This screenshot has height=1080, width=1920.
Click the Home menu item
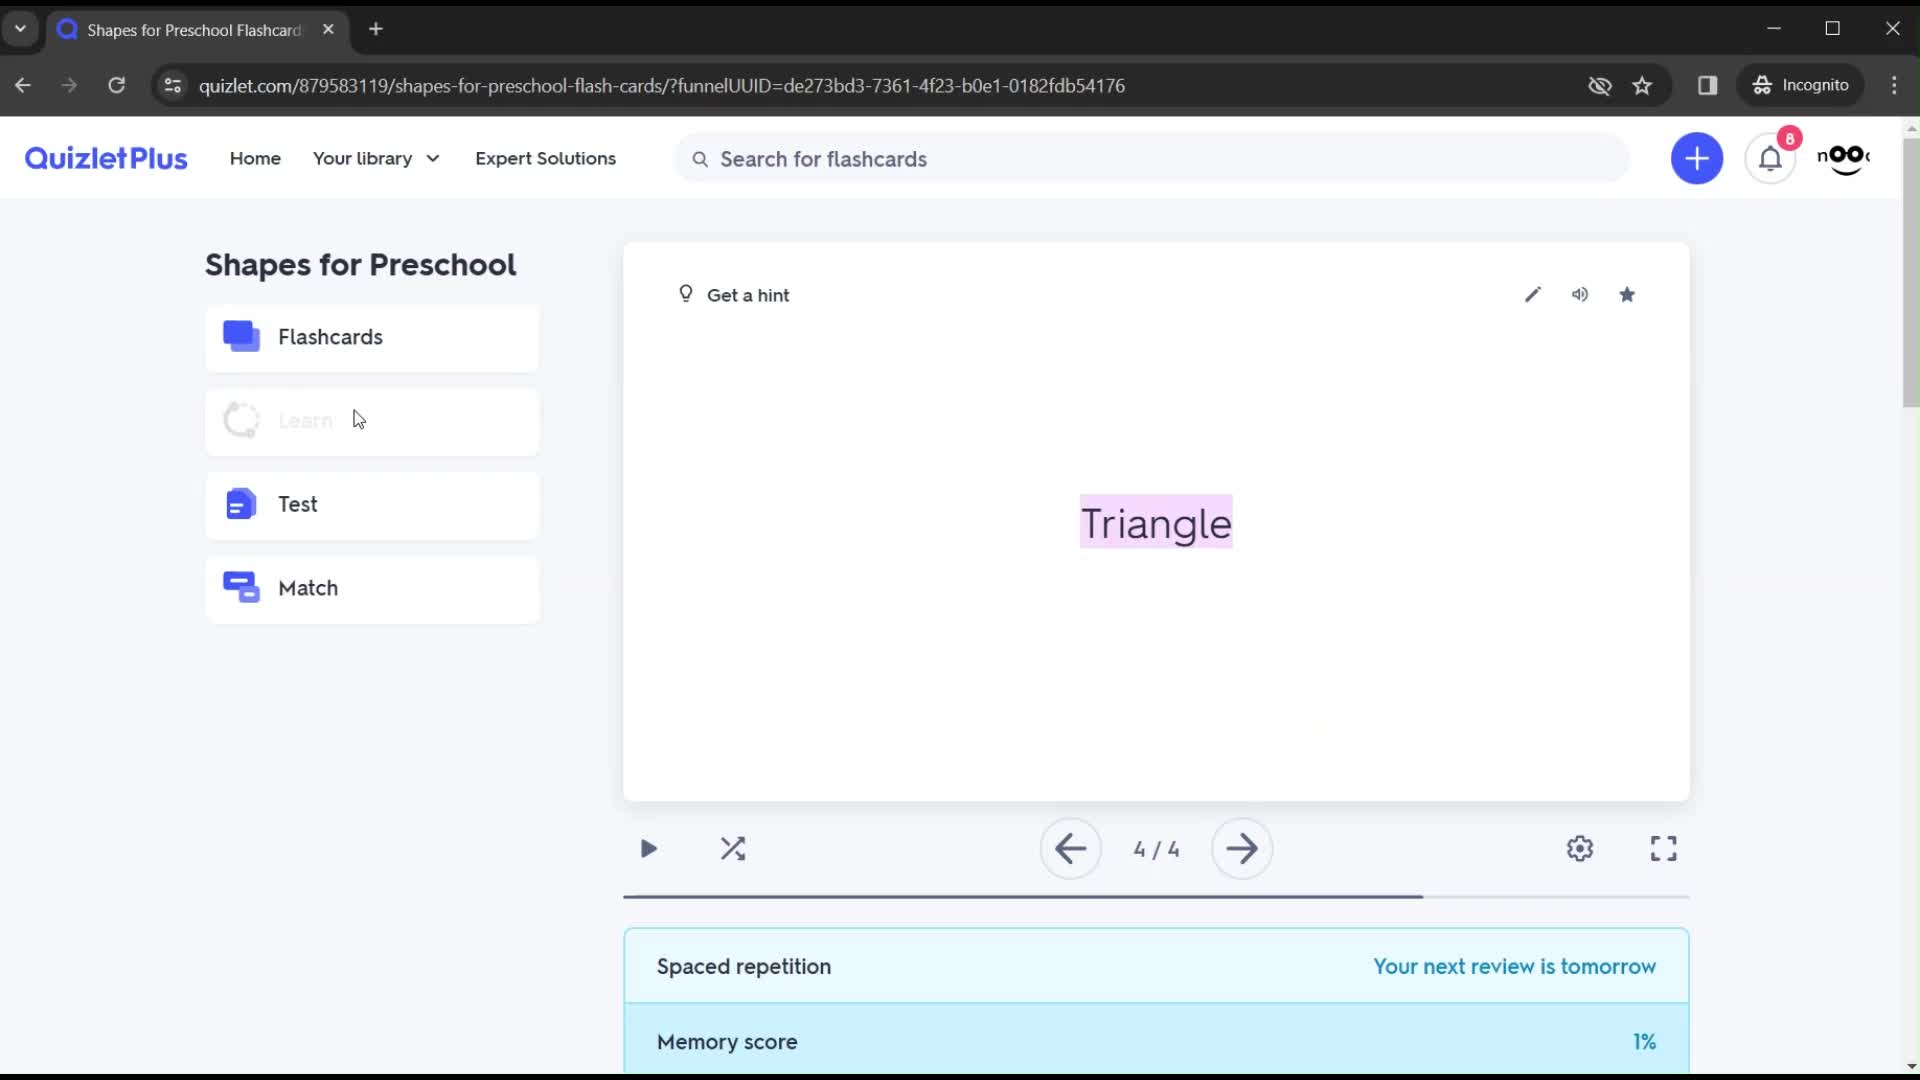click(x=256, y=158)
